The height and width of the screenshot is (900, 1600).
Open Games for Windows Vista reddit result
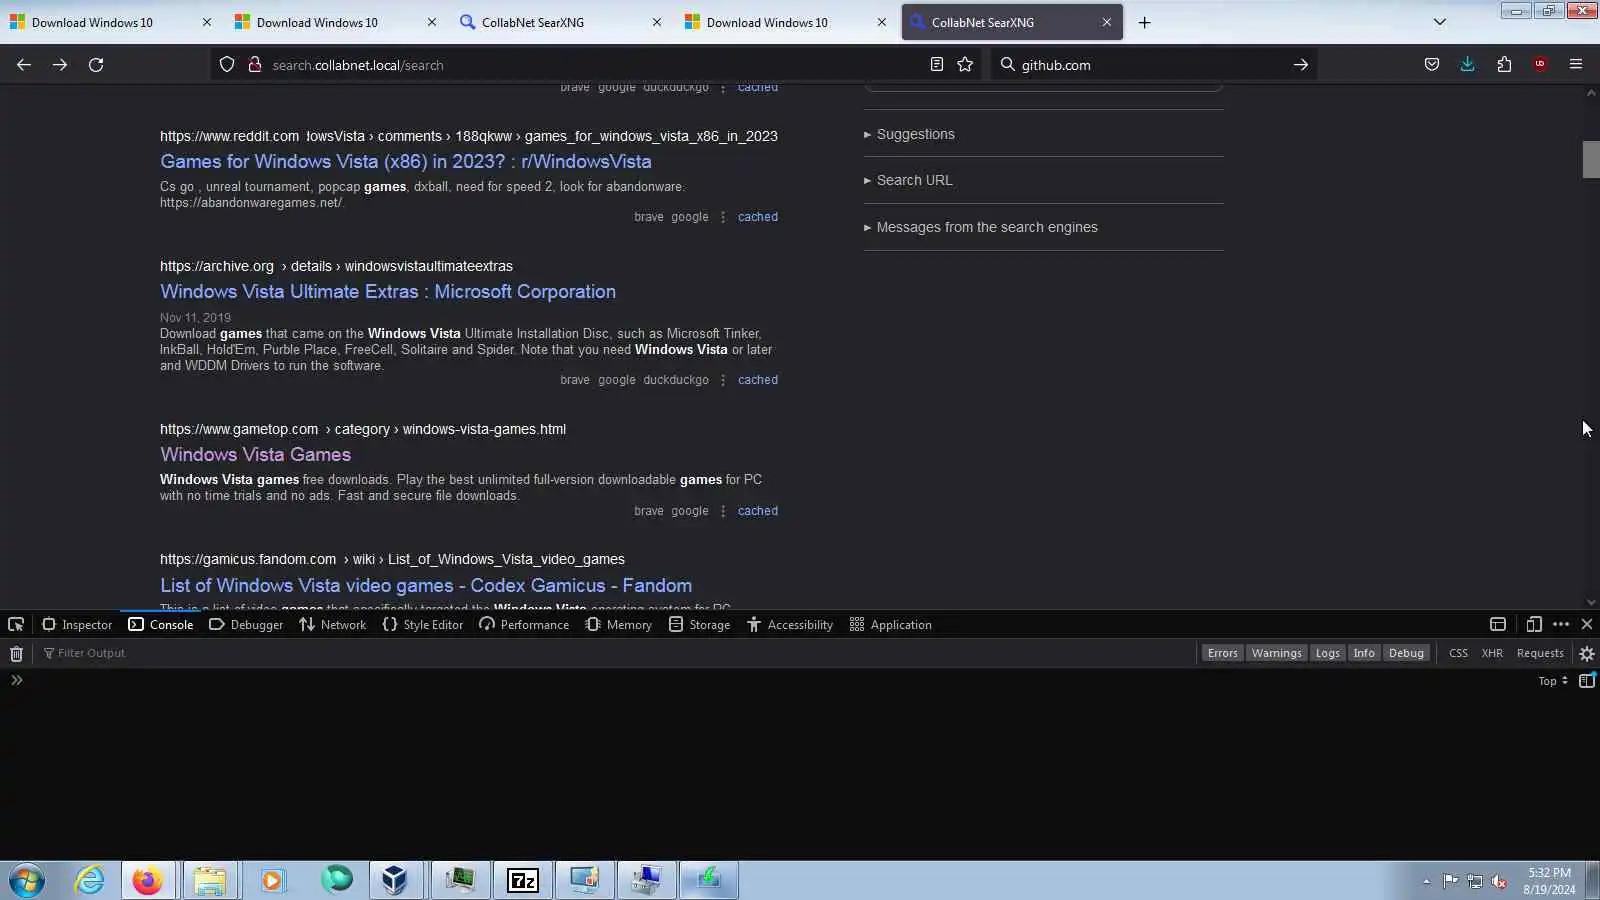tap(406, 162)
